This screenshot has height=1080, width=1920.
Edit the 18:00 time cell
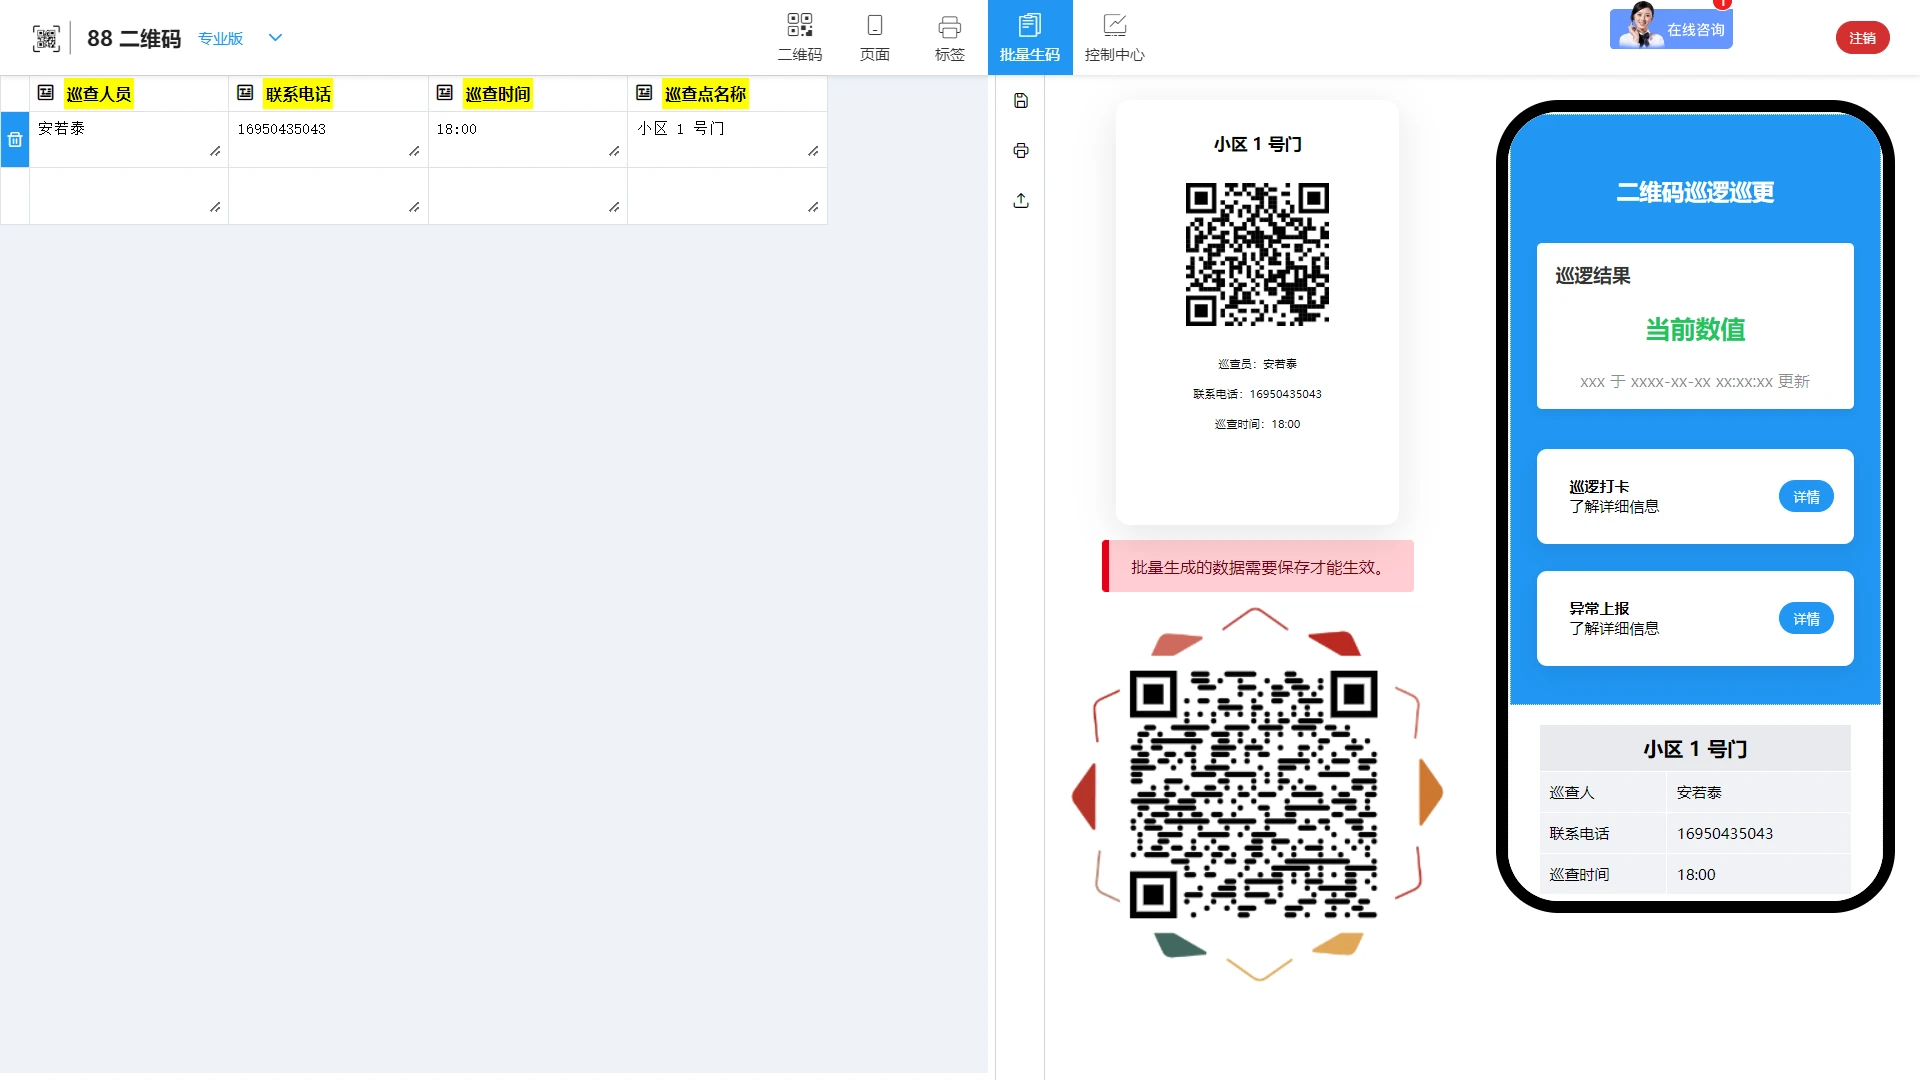tap(528, 139)
